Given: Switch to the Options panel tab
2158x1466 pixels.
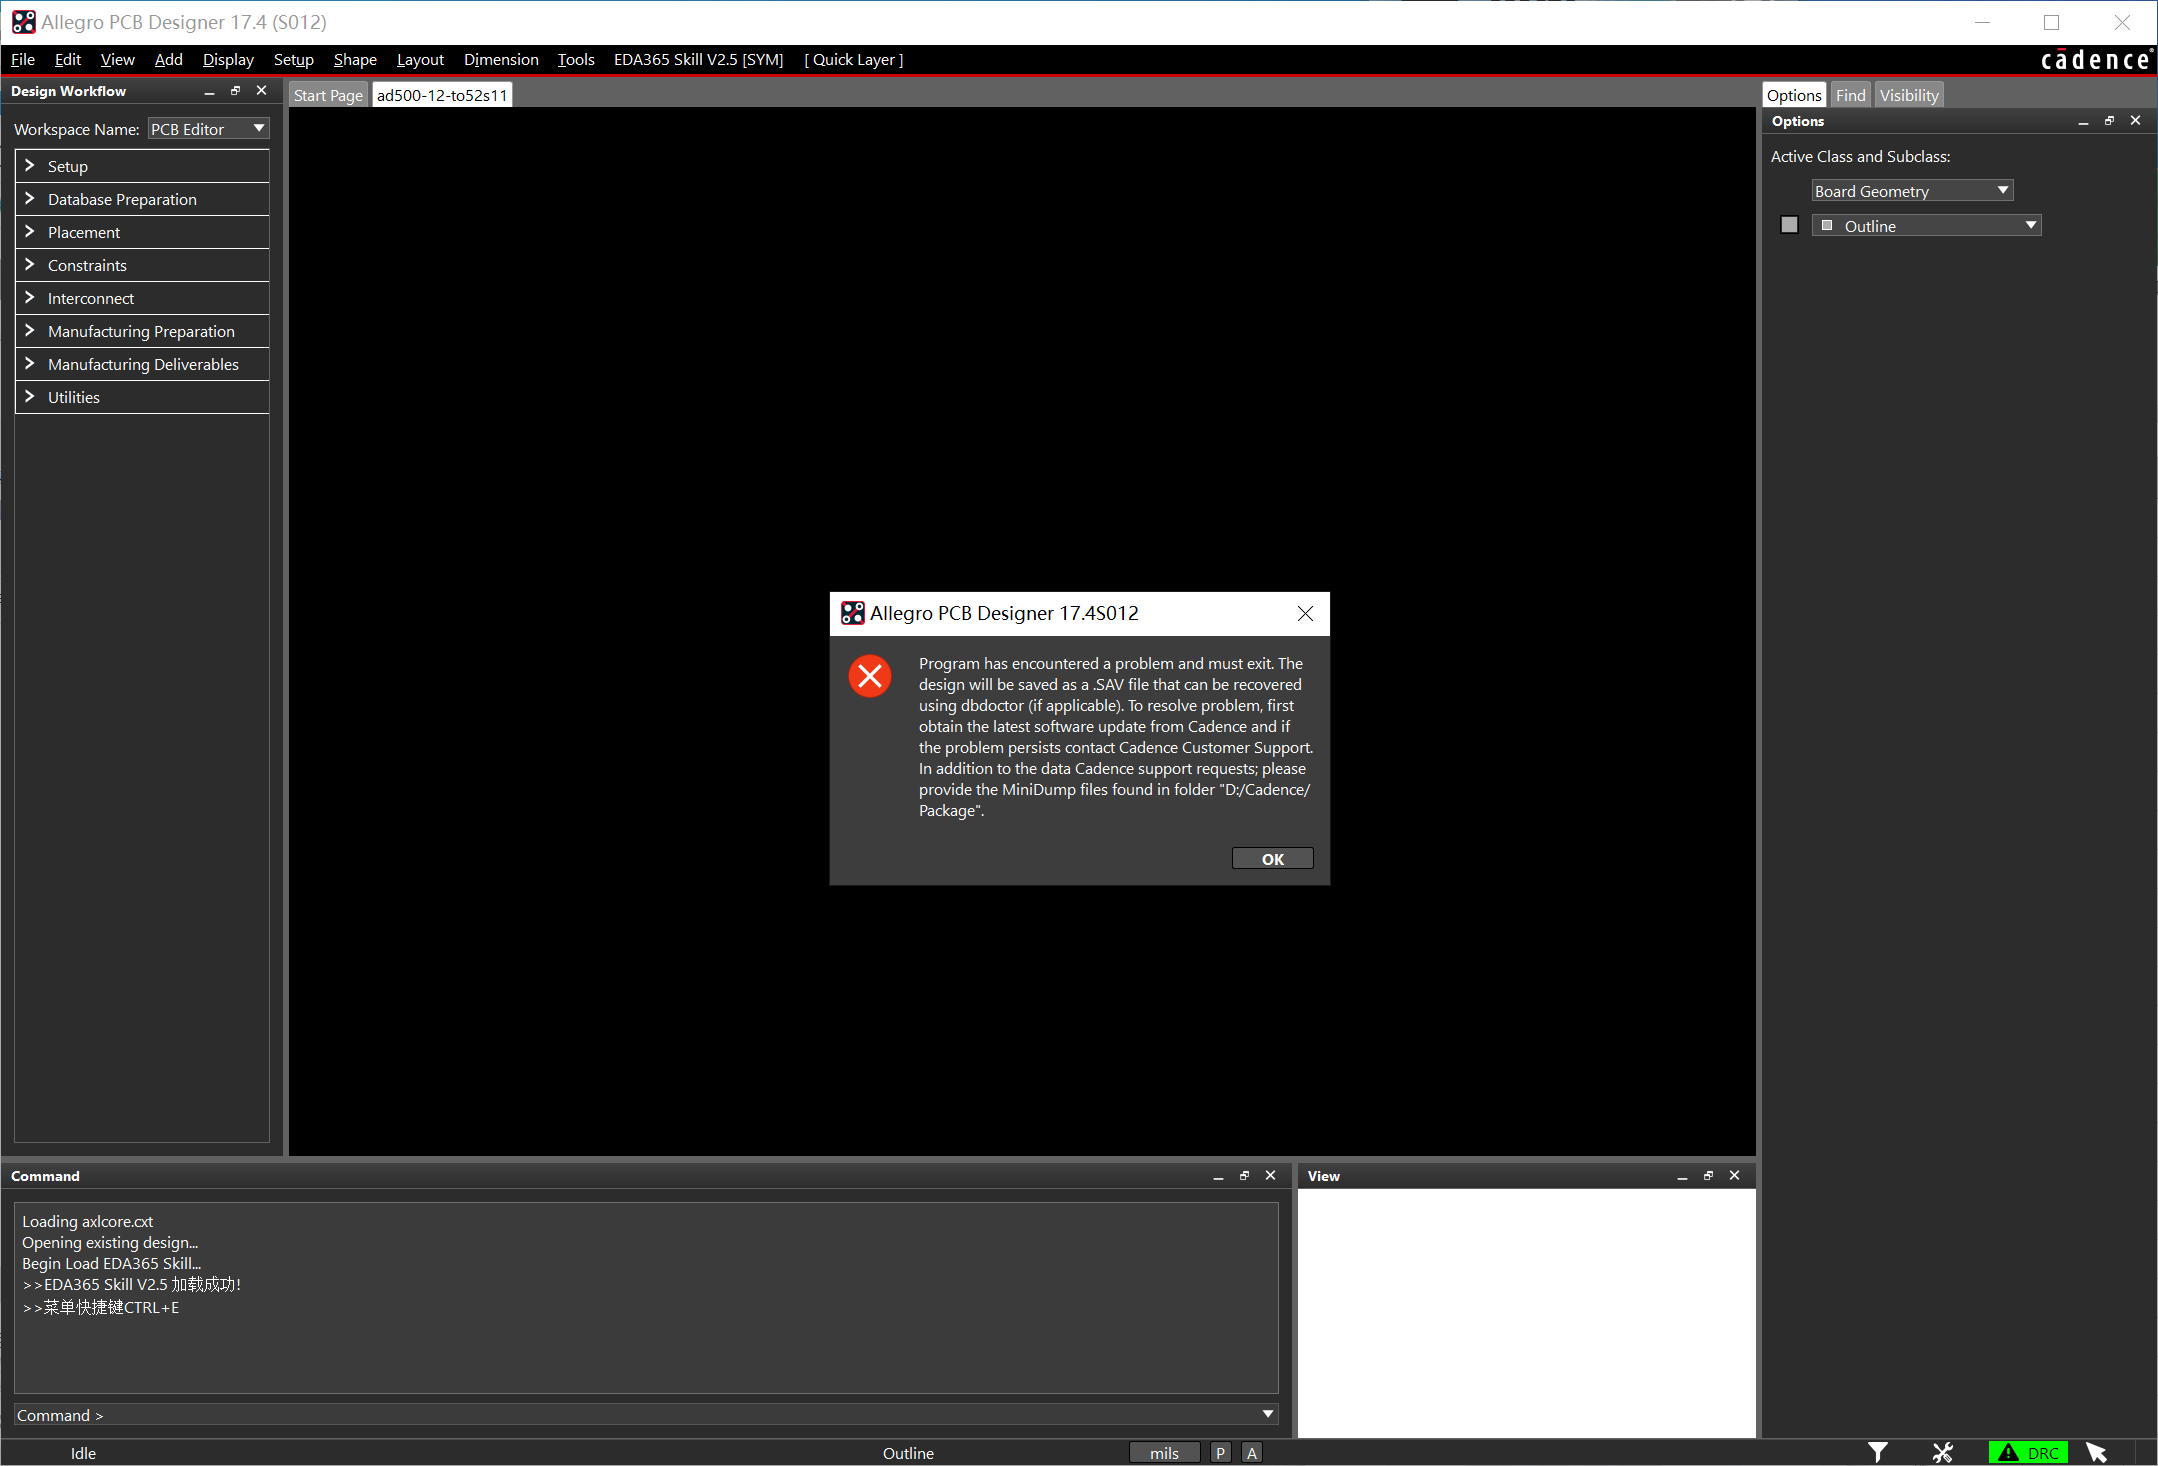Looking at the screenshot, I should 1794,95.
